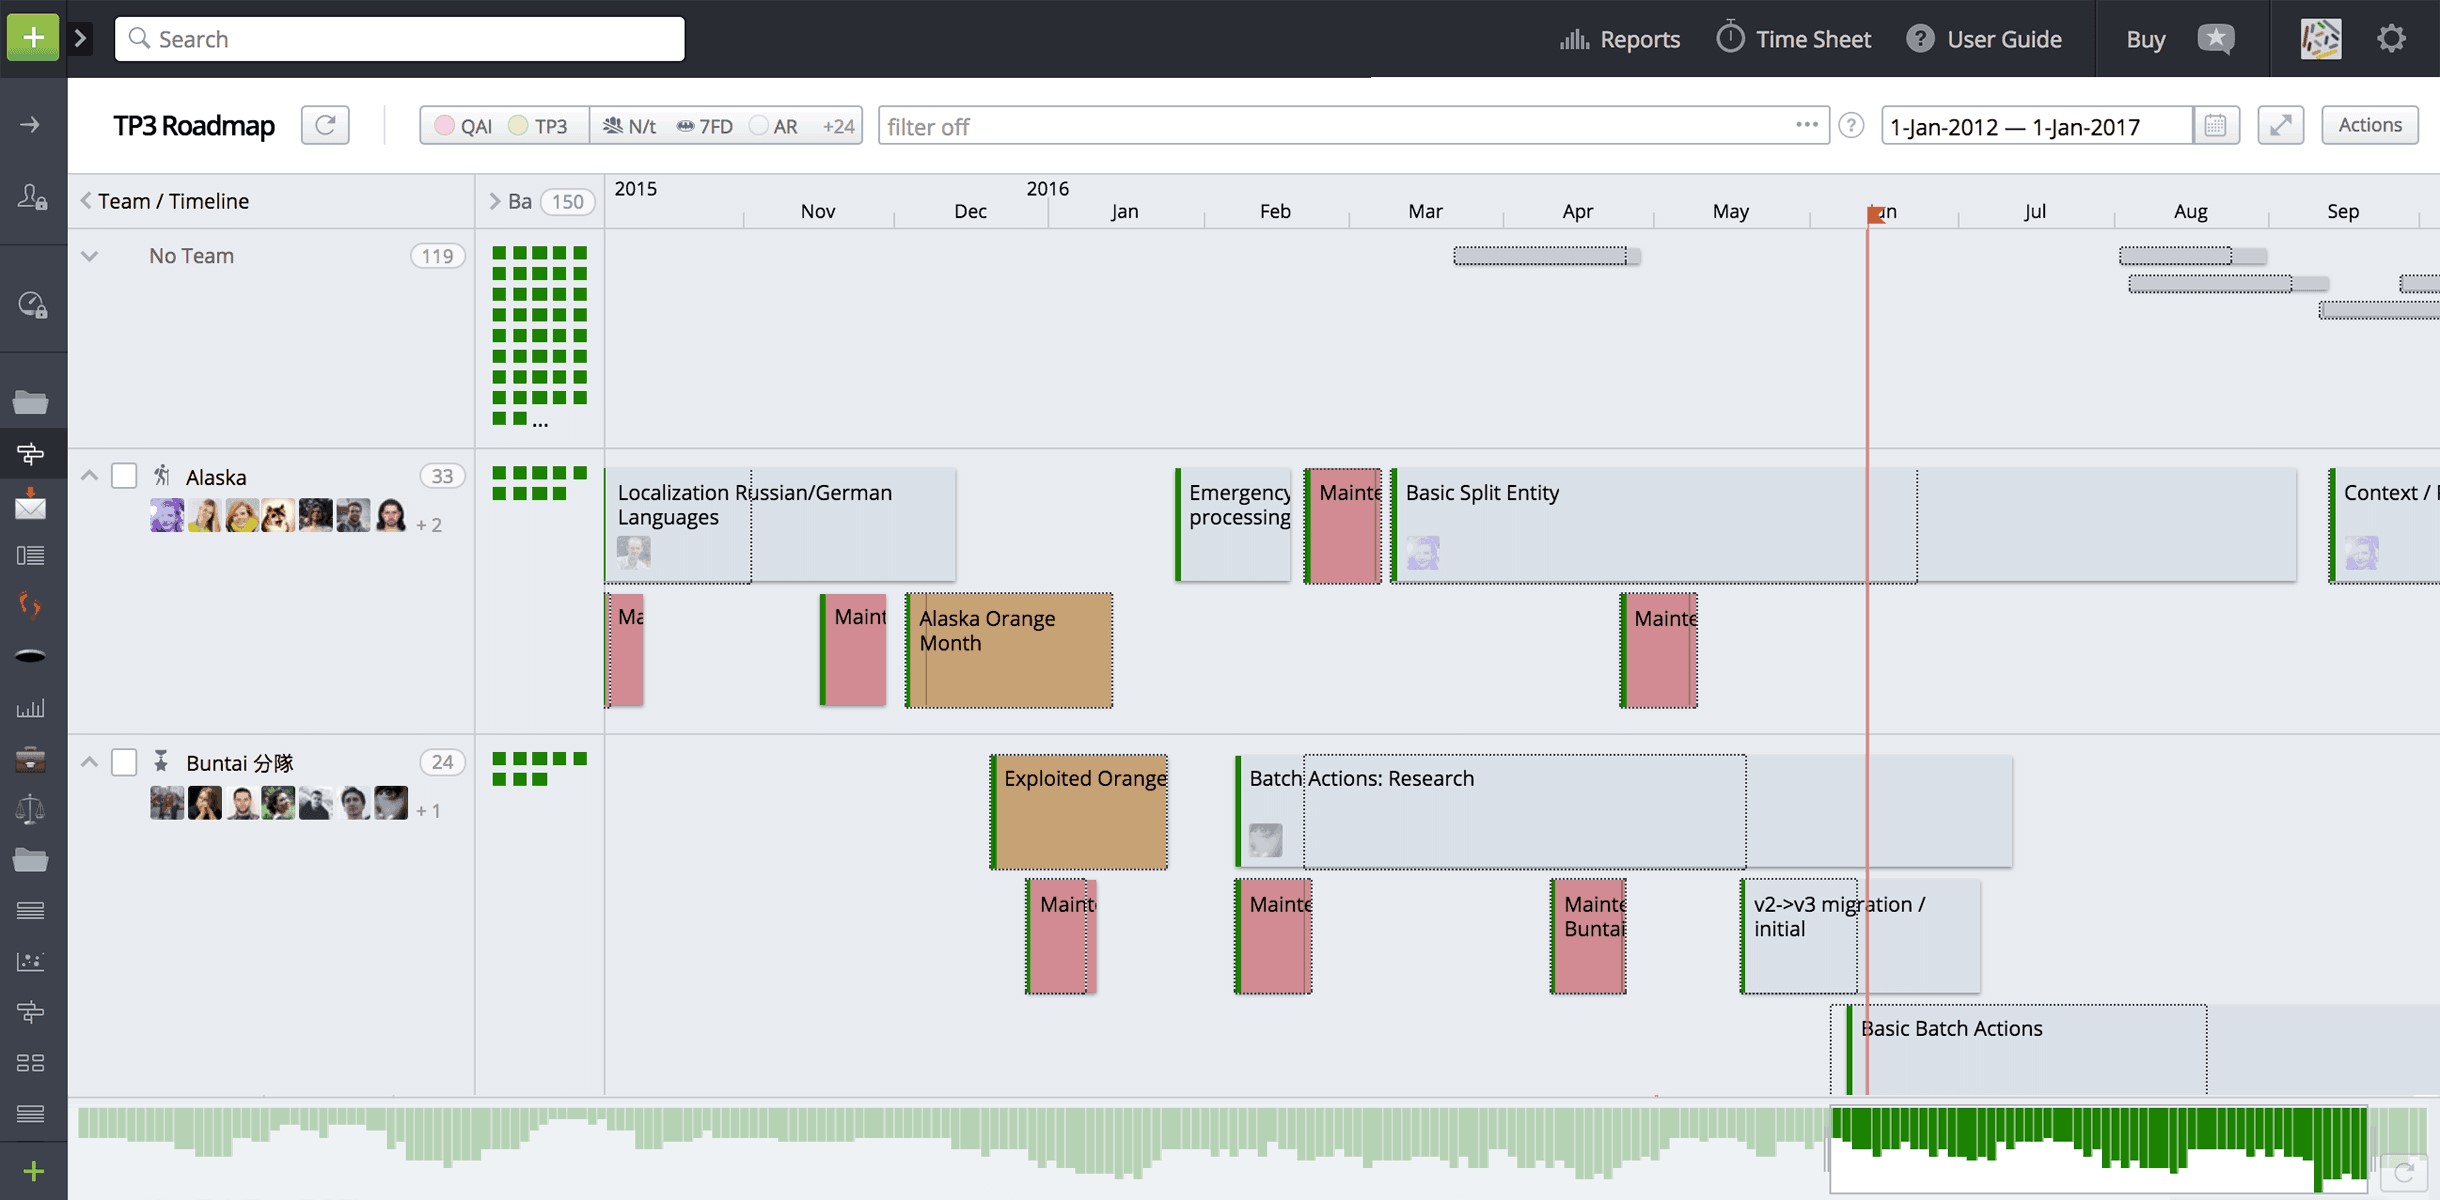Image resolution: width=2440 pixels, height=1200 pixels.
Task: Open the Actions menu
Action: [2370, 125]
